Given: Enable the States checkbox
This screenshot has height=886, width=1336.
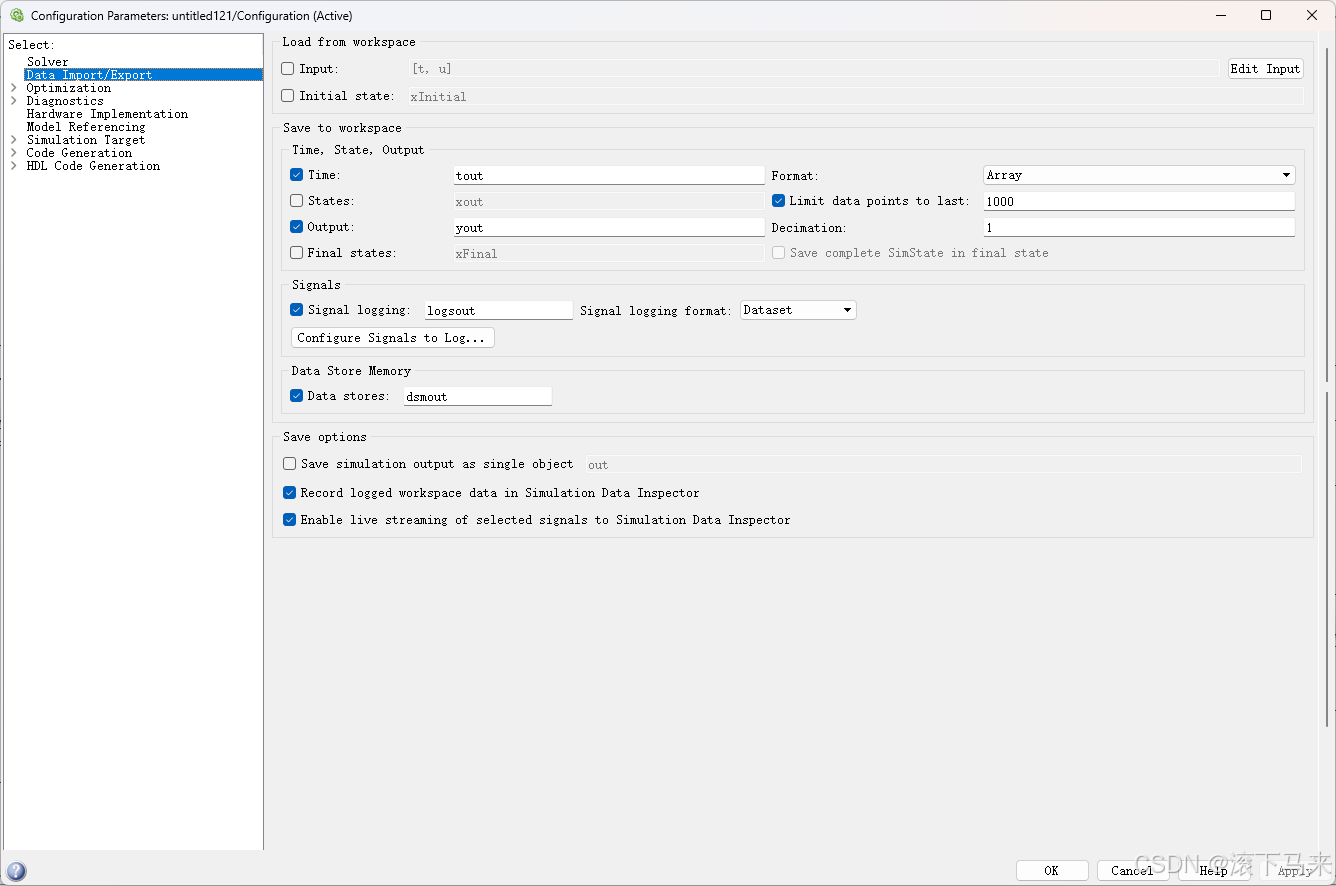Looking at the screenshot, I should click(x=296, y=200).
